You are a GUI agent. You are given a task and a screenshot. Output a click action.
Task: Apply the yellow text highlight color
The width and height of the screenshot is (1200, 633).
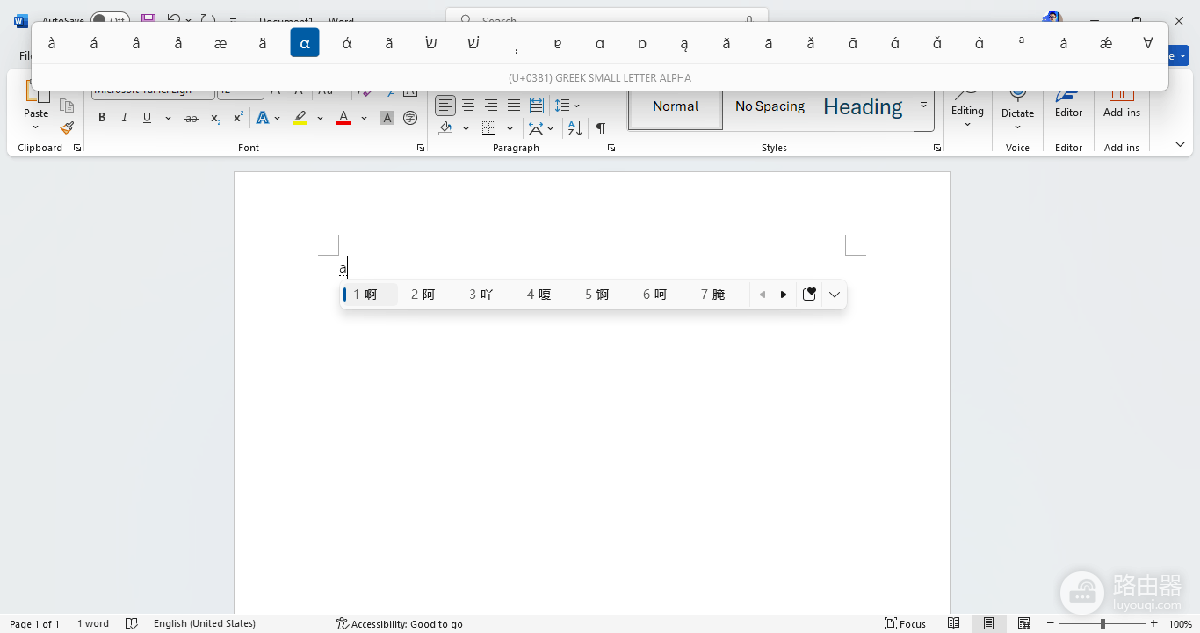coord(300,118)
